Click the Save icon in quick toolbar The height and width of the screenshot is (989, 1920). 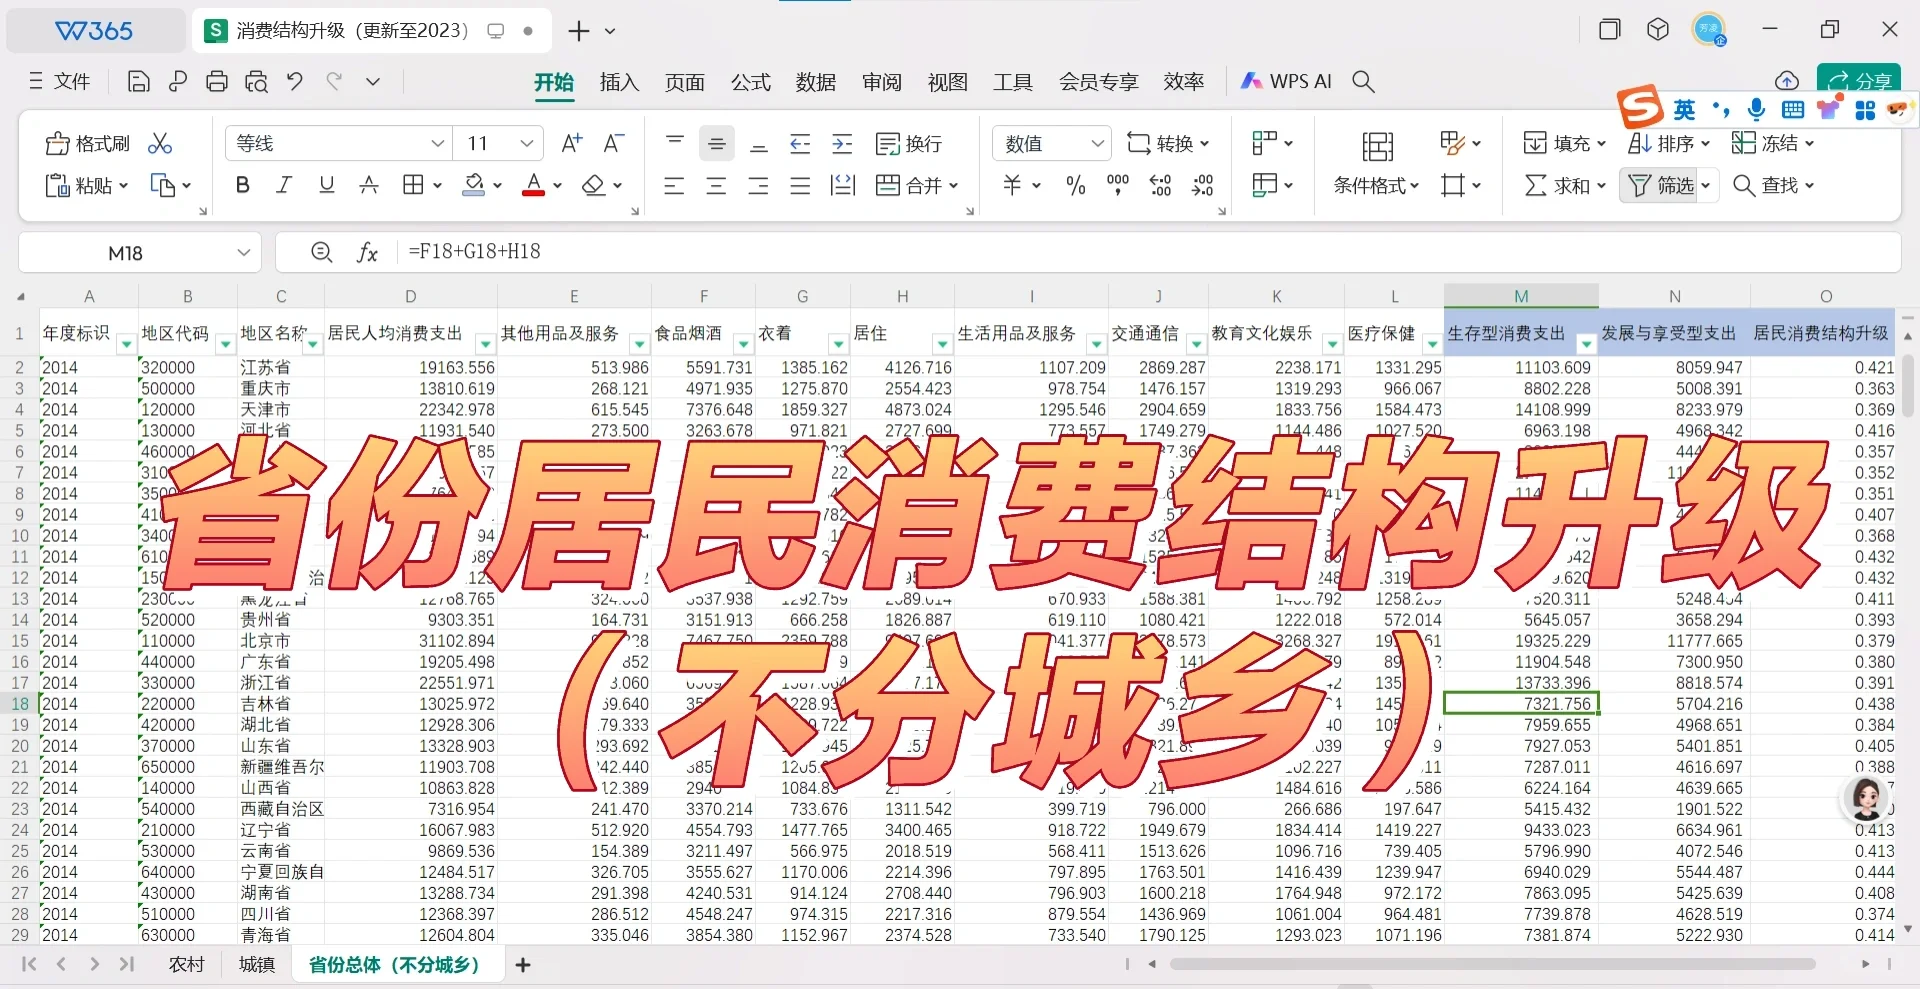(139, 82)
